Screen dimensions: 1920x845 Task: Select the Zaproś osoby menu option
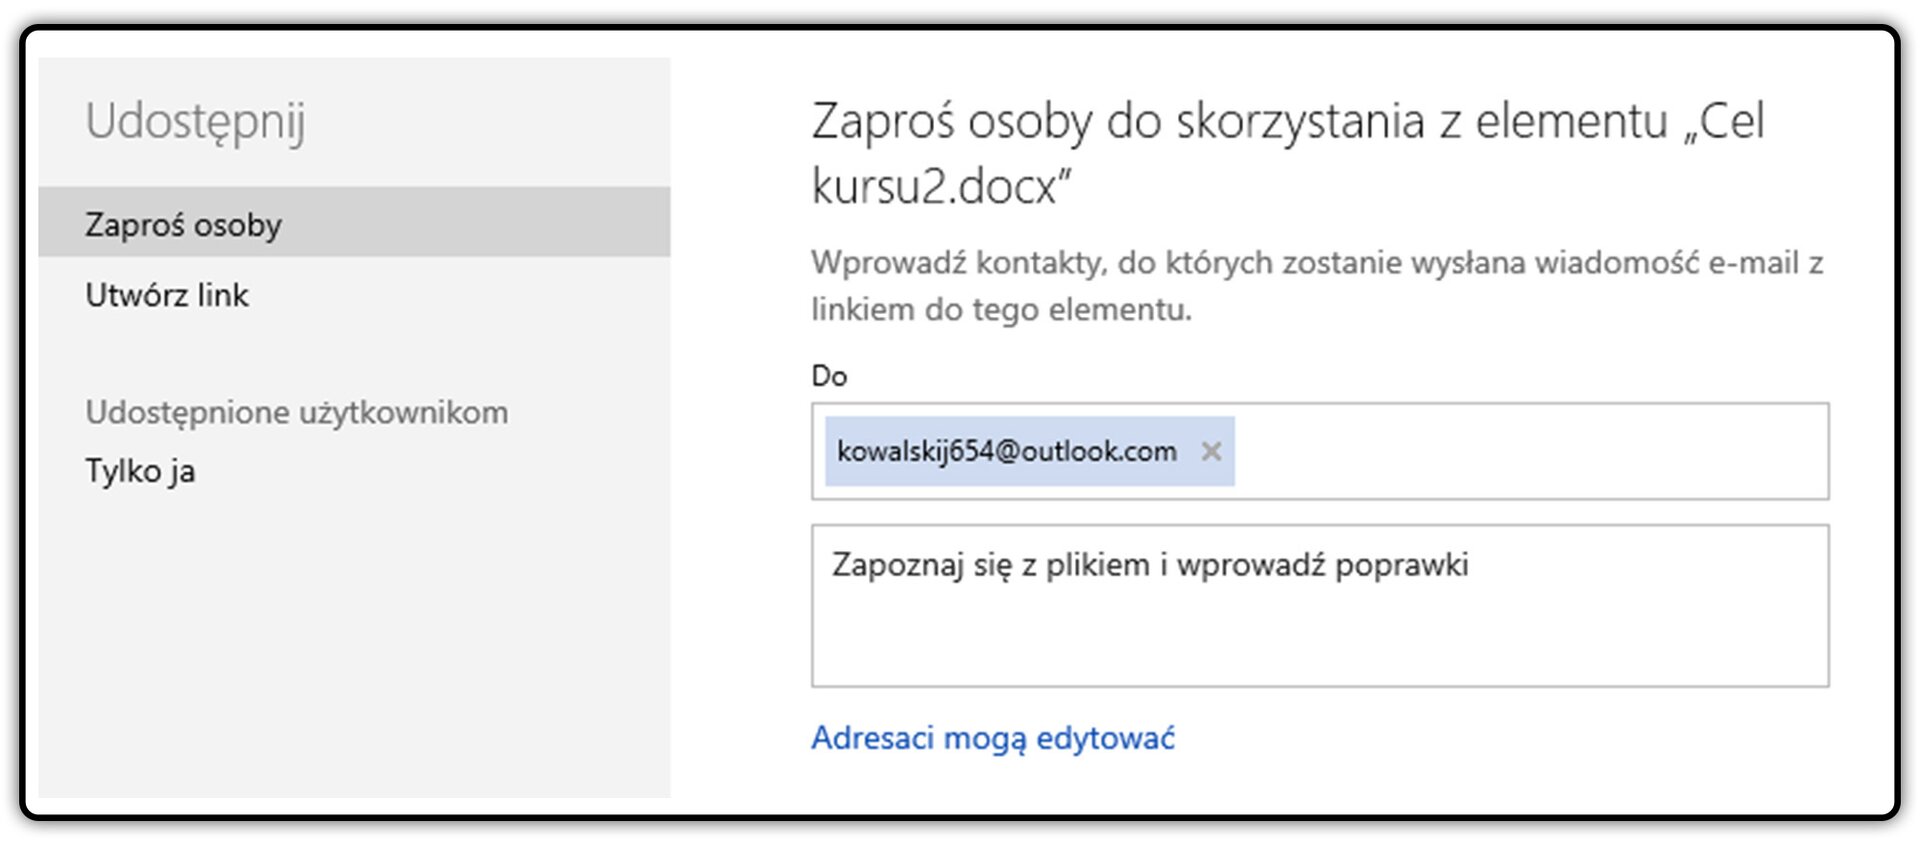(x=354, y=222)
